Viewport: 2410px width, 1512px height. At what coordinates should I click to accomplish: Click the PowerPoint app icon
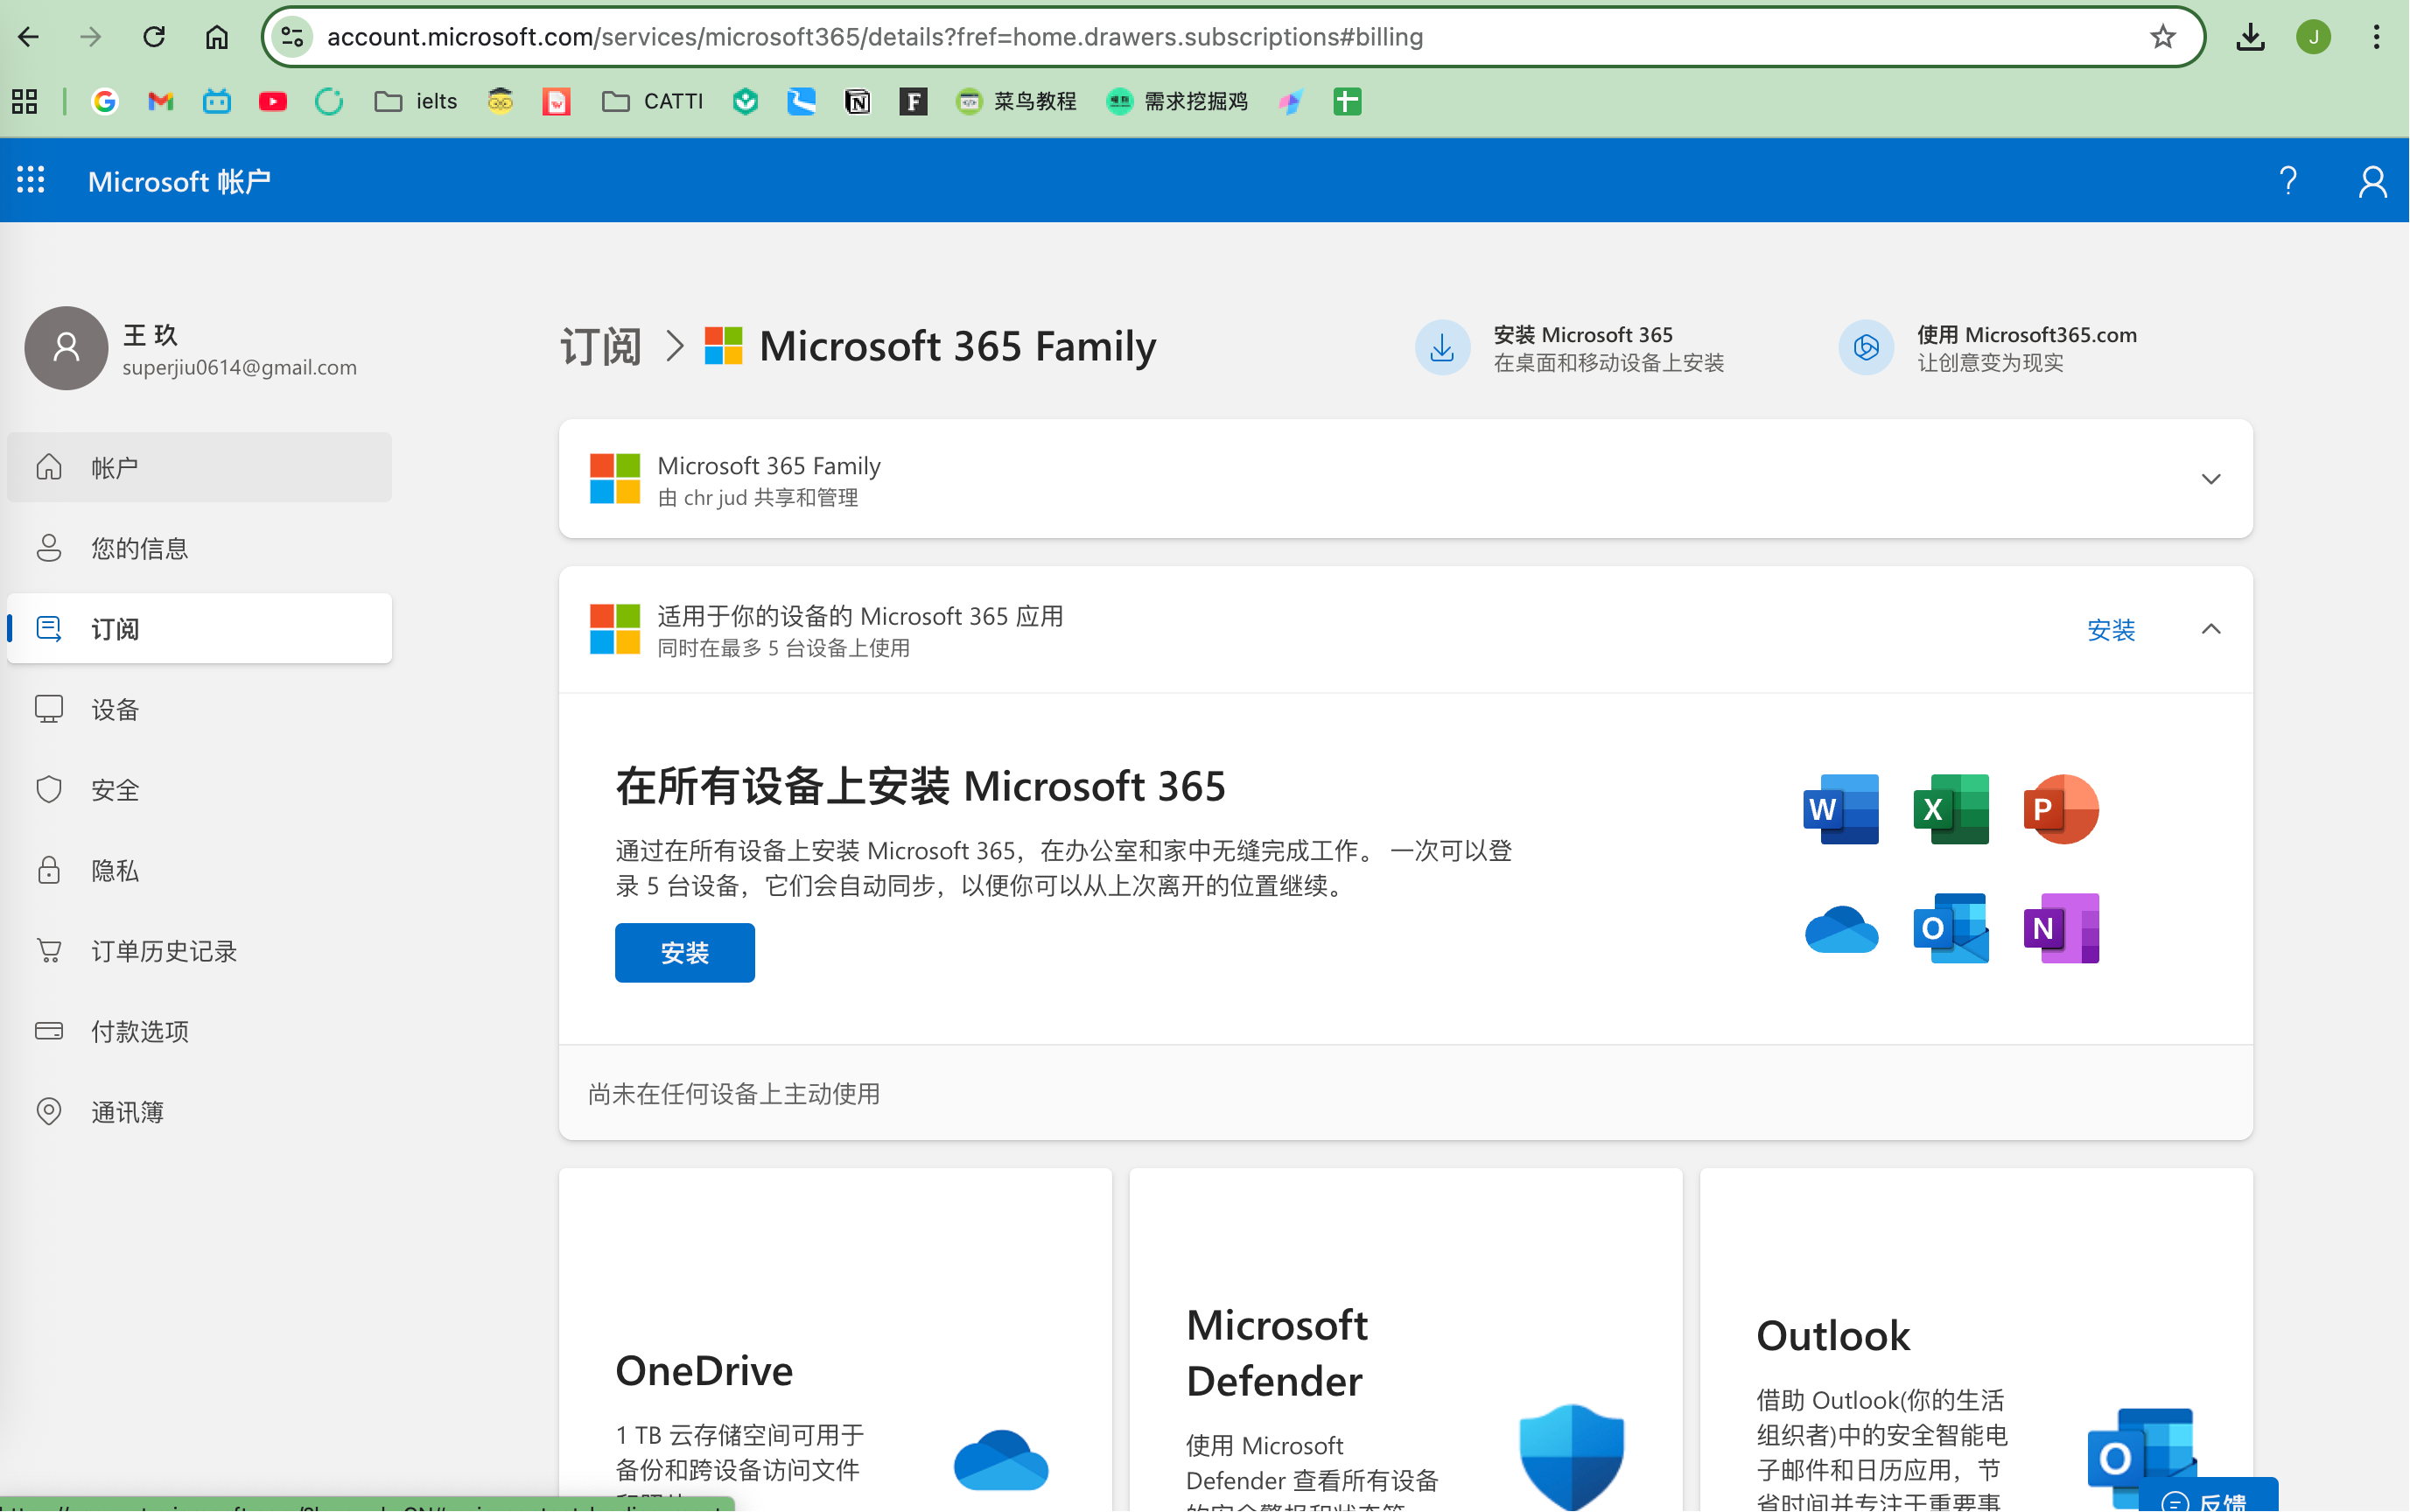[x=2060, y=809]
